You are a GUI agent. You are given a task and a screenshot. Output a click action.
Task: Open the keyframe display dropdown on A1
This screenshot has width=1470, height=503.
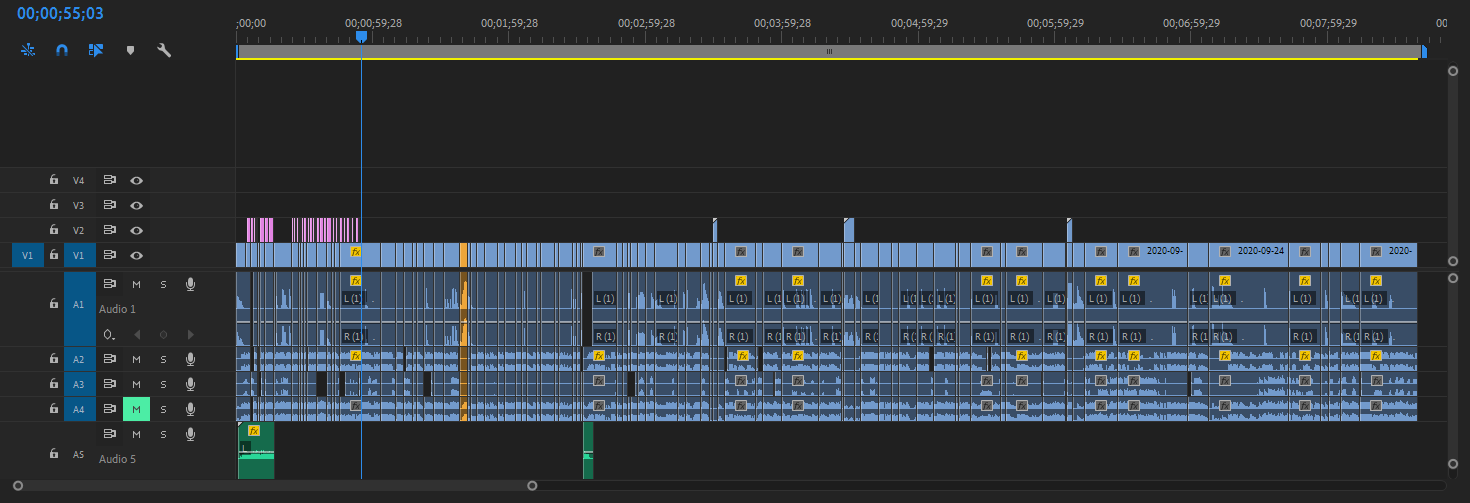109,334
